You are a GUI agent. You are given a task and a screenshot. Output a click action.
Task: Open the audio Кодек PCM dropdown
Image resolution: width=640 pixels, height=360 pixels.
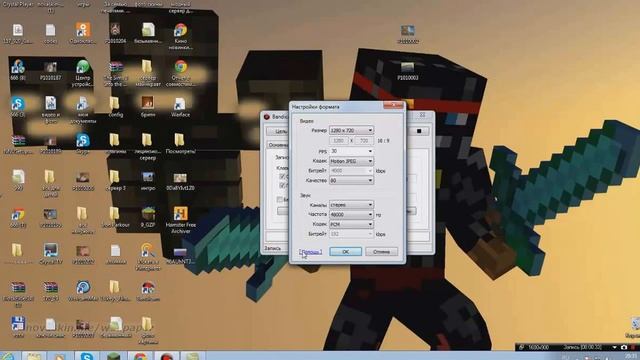tap(351, 224)
